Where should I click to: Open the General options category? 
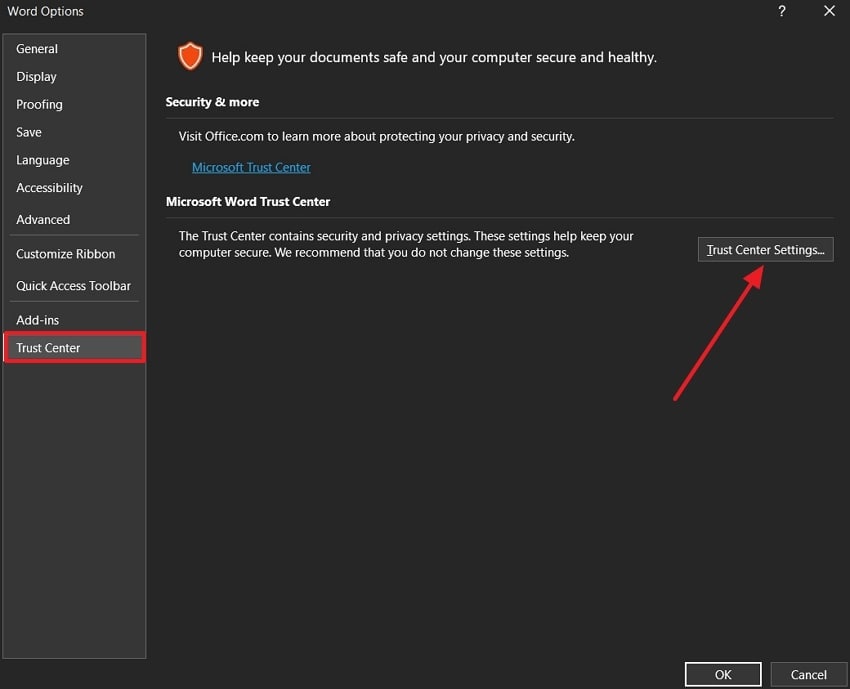[x=37, y=49]
